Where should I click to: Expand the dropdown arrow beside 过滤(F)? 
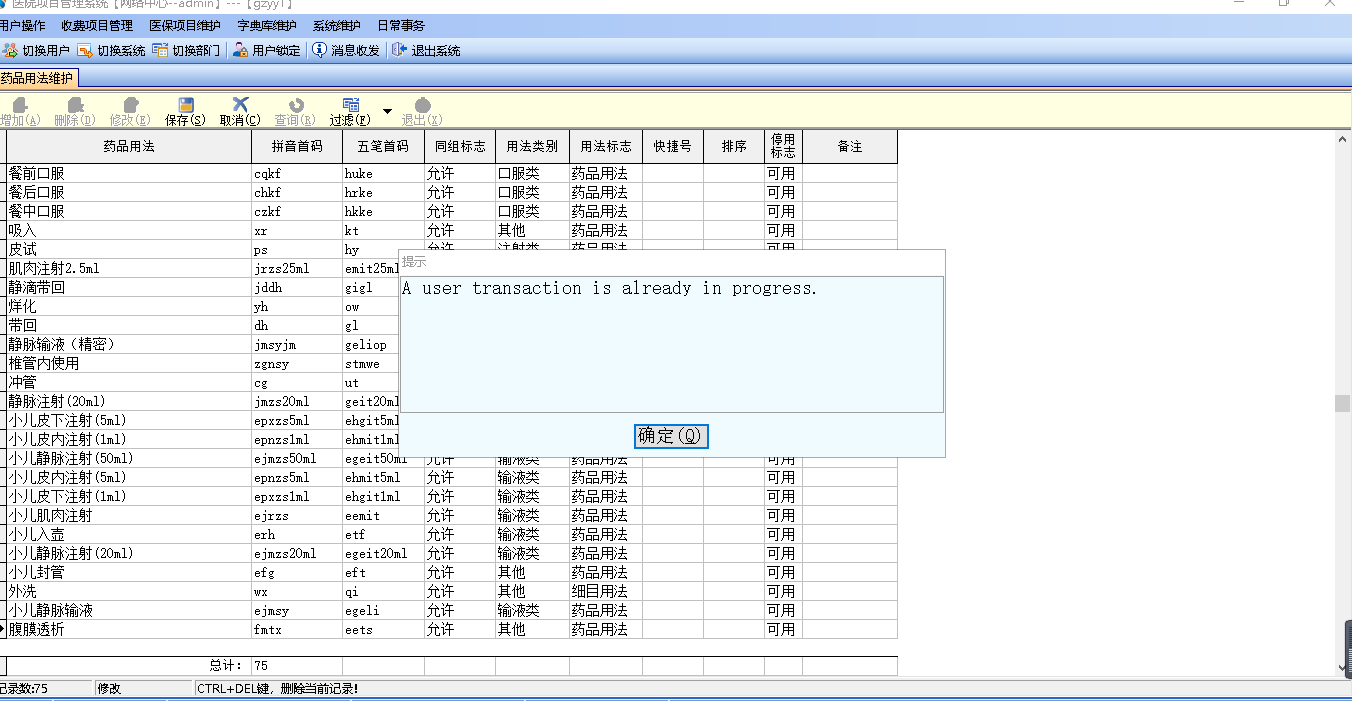[x=387, y=110]
